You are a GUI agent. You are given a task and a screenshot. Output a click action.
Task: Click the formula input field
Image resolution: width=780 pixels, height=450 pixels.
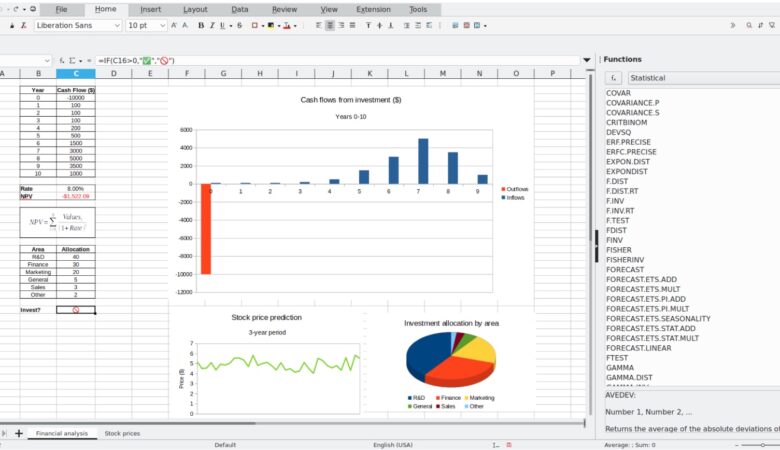coord(330,60)
